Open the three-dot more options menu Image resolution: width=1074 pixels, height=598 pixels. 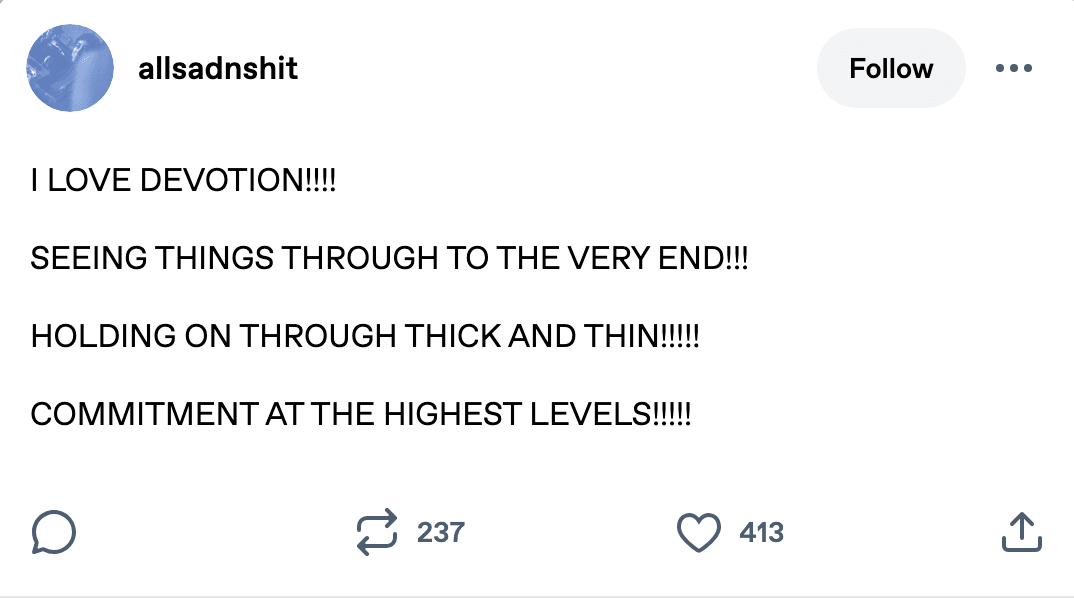click(x=1013, y=69)
